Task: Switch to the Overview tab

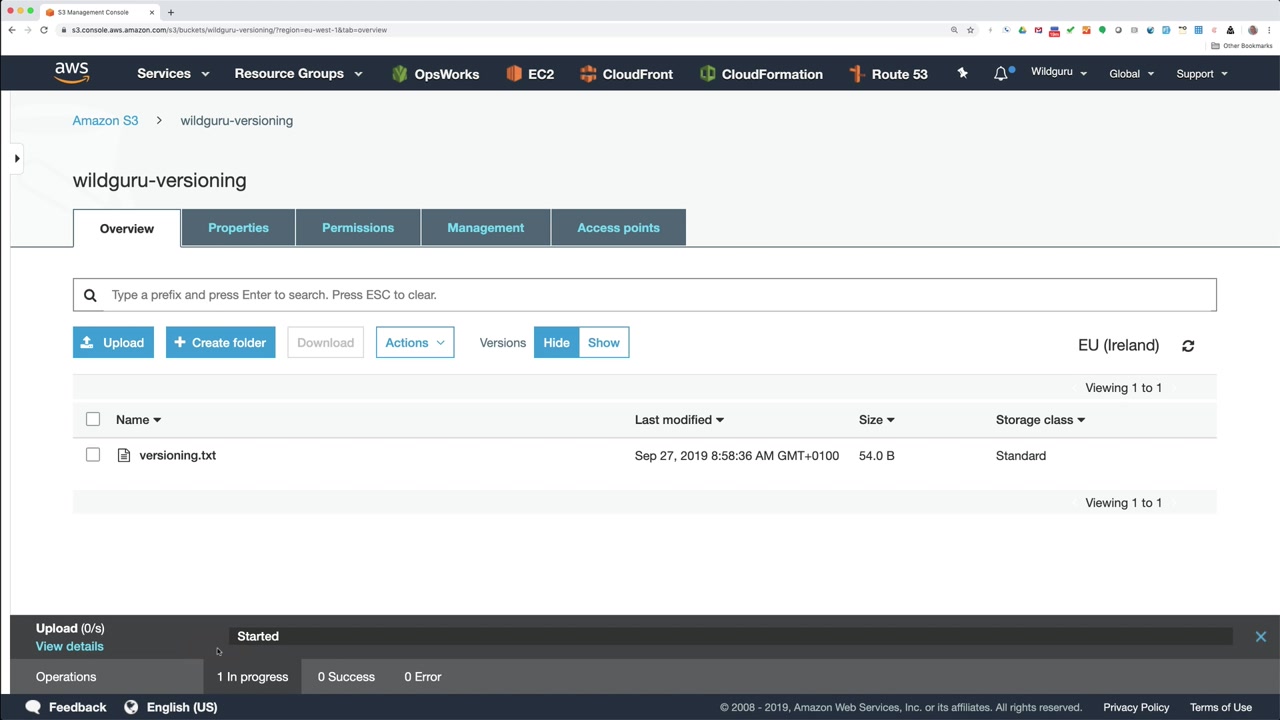Action: click(127, 228)
